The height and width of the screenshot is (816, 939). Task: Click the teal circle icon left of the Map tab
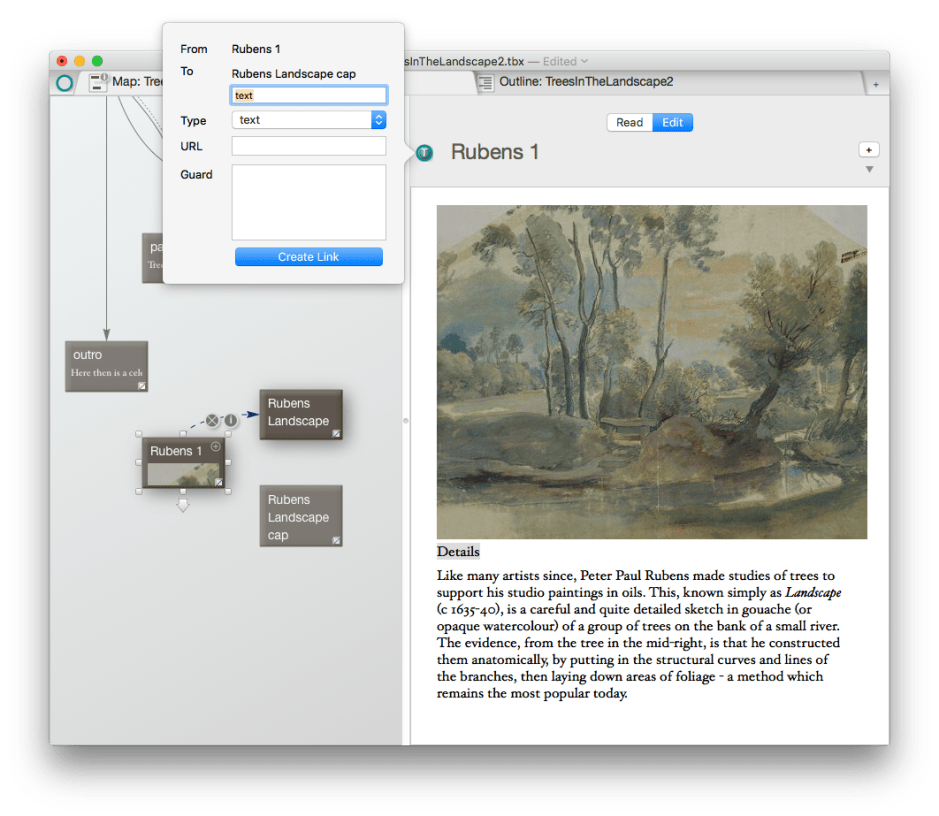(x=65, y=83)
